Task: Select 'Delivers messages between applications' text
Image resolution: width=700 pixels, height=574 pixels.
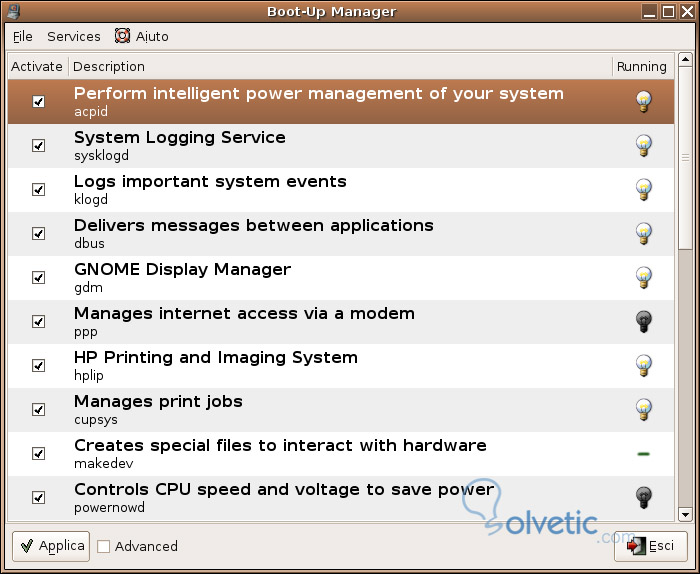Action: [254, 225]
